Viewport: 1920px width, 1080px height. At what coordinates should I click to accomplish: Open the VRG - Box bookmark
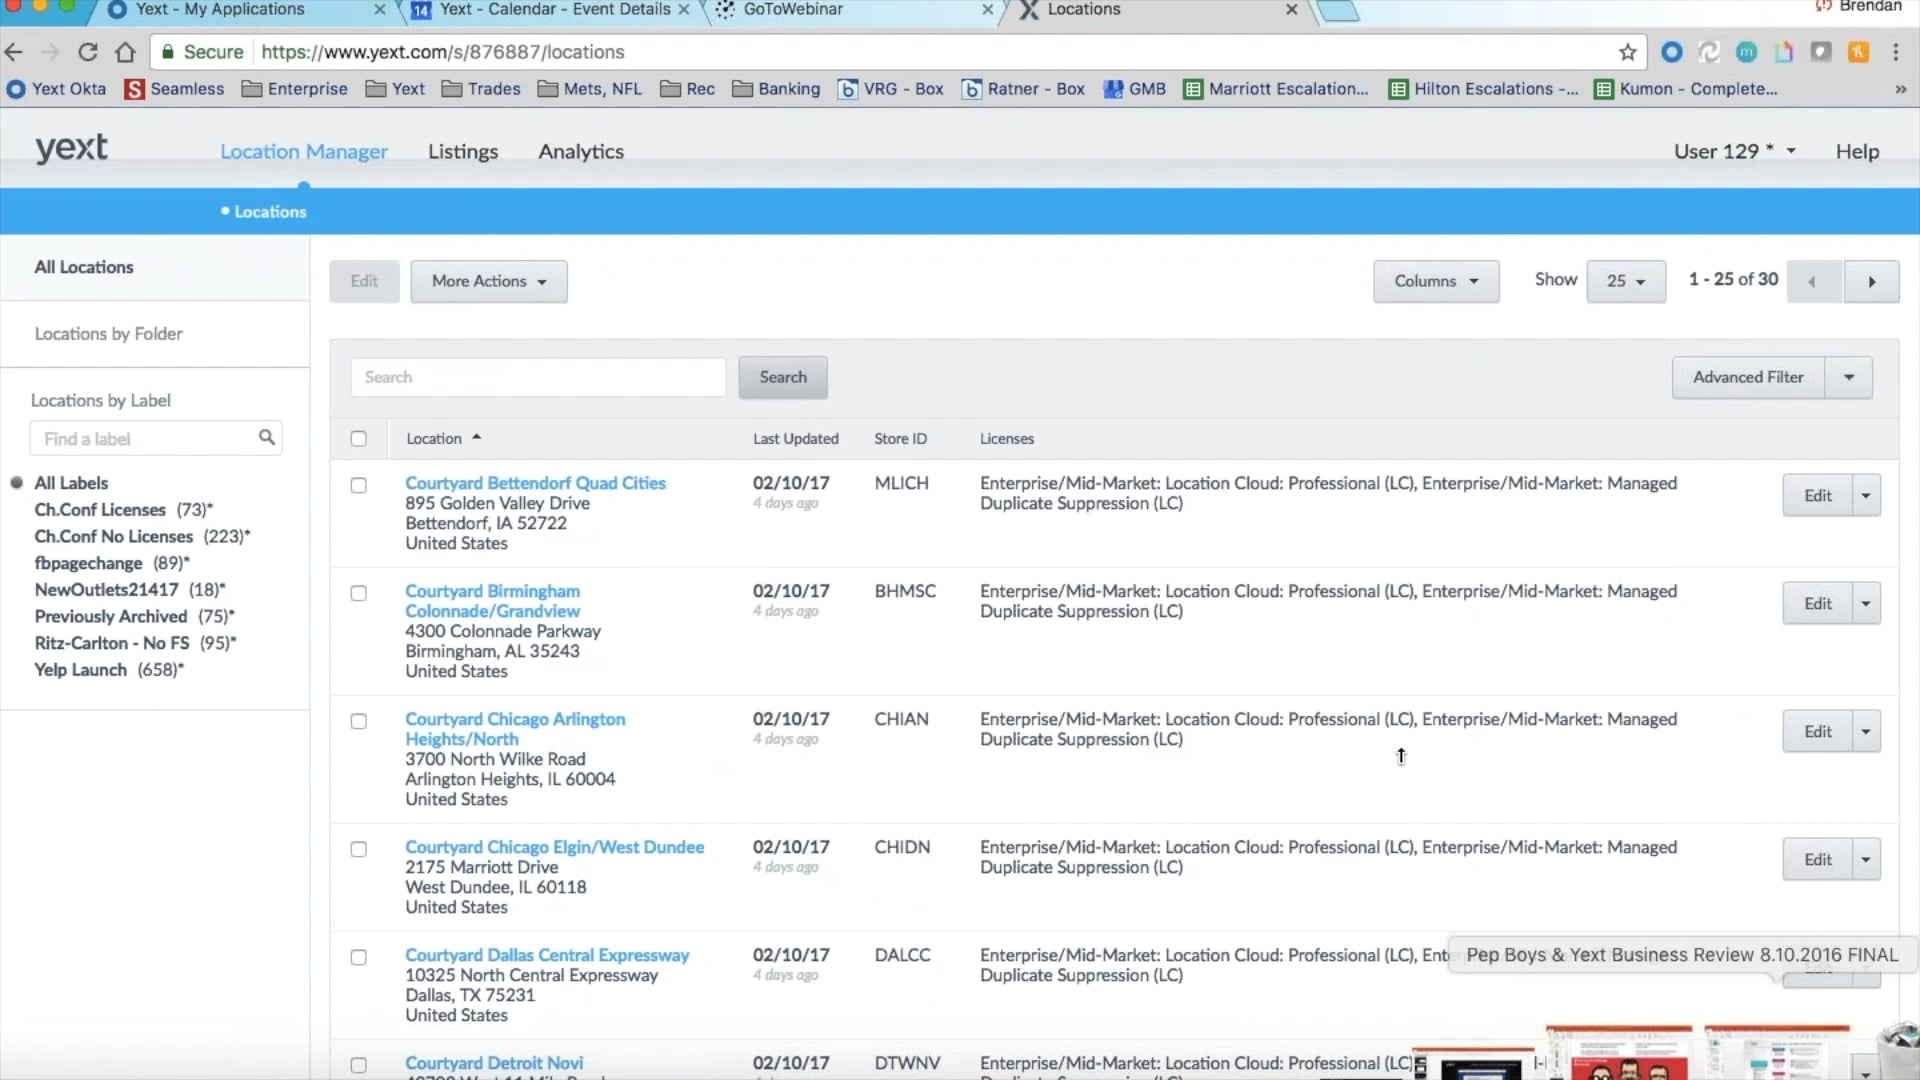click(891, 89)
